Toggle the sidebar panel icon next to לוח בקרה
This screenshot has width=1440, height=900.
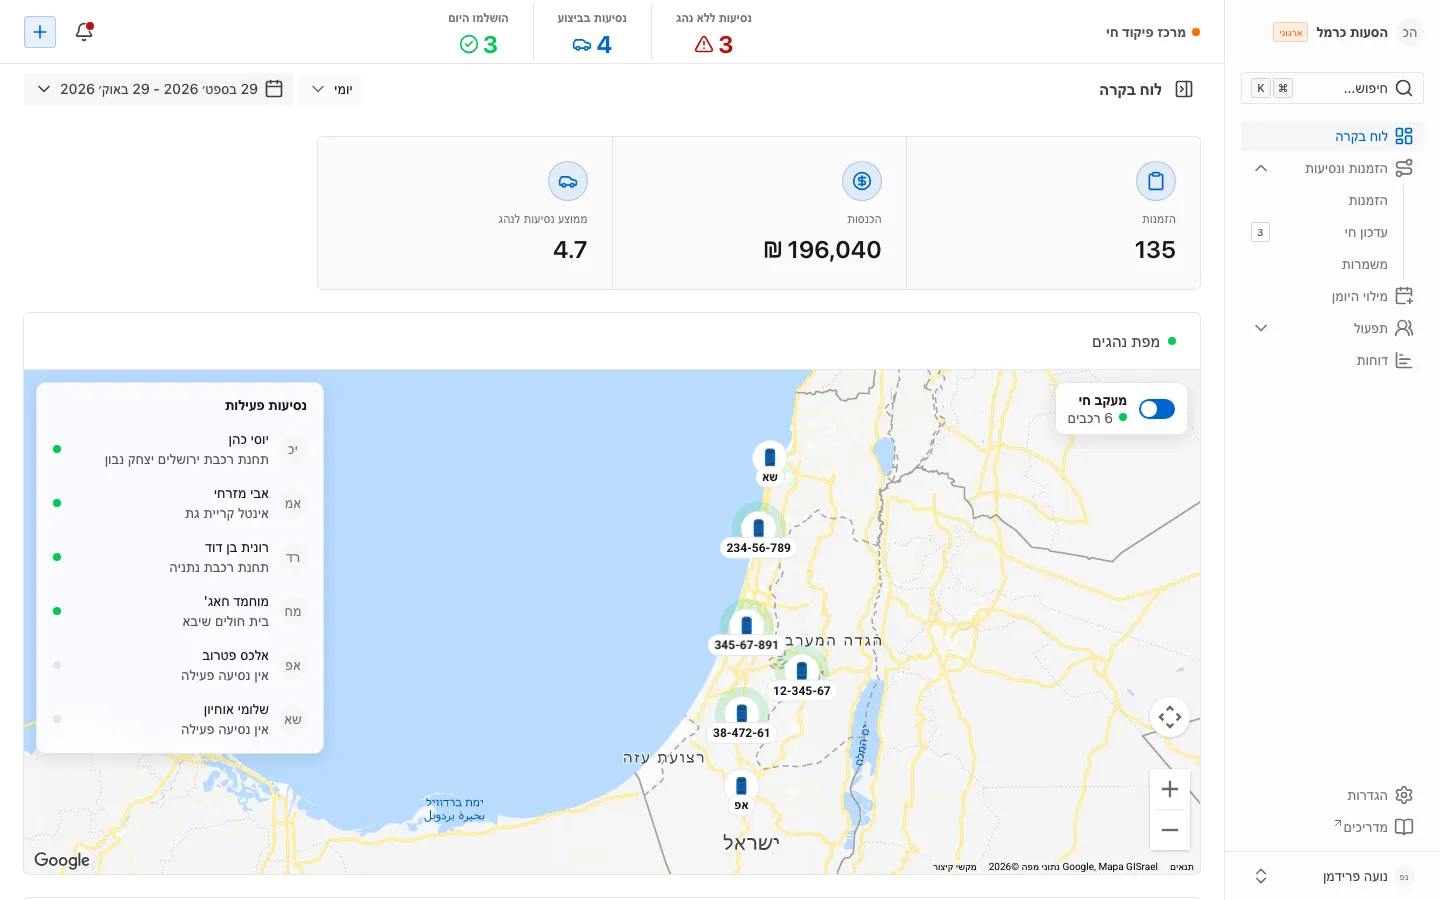coord(1184,89)
